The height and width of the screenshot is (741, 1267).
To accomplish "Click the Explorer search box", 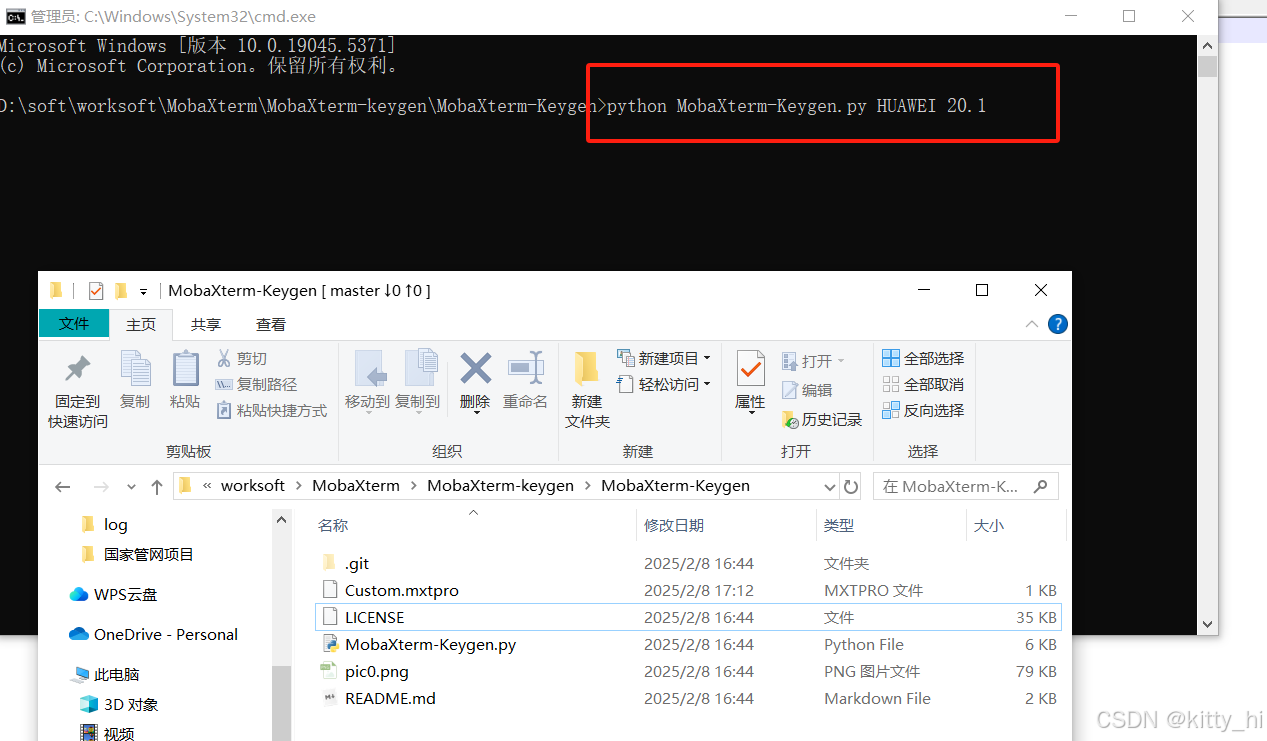I will coord(966,487).
